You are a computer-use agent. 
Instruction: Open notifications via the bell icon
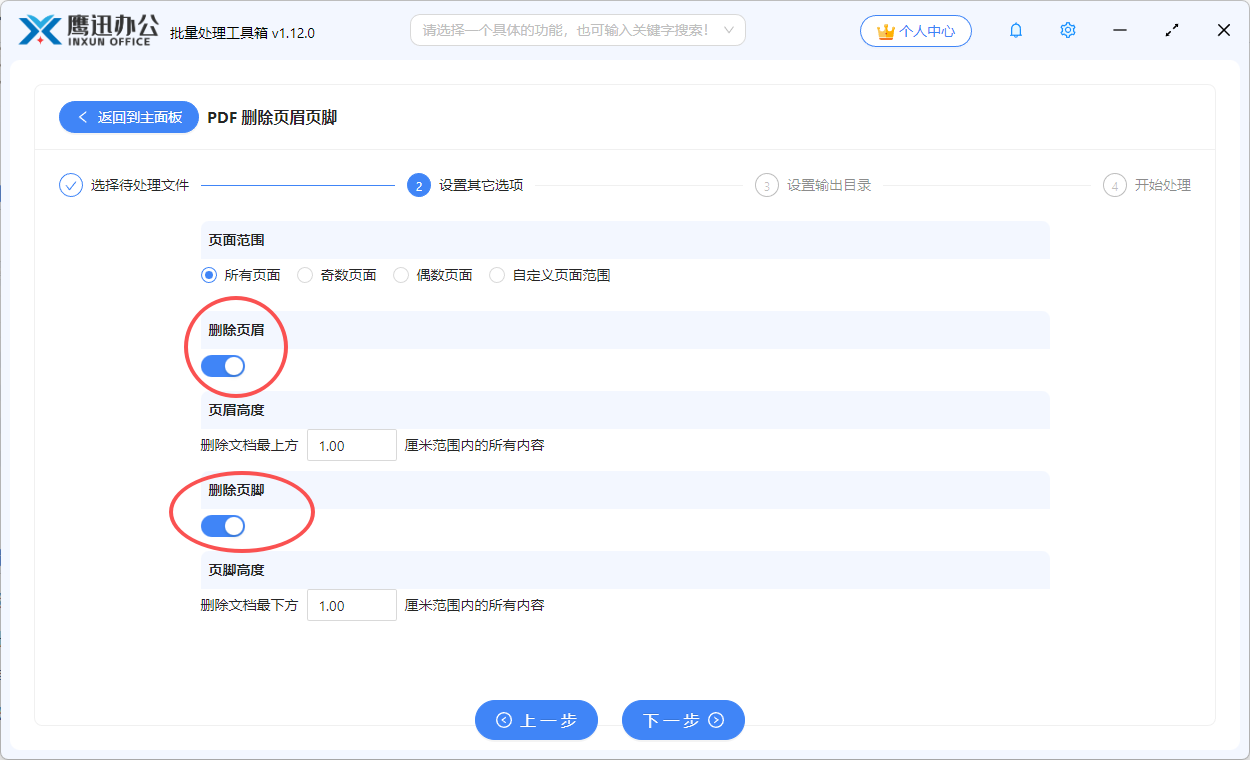[1015, 30]
